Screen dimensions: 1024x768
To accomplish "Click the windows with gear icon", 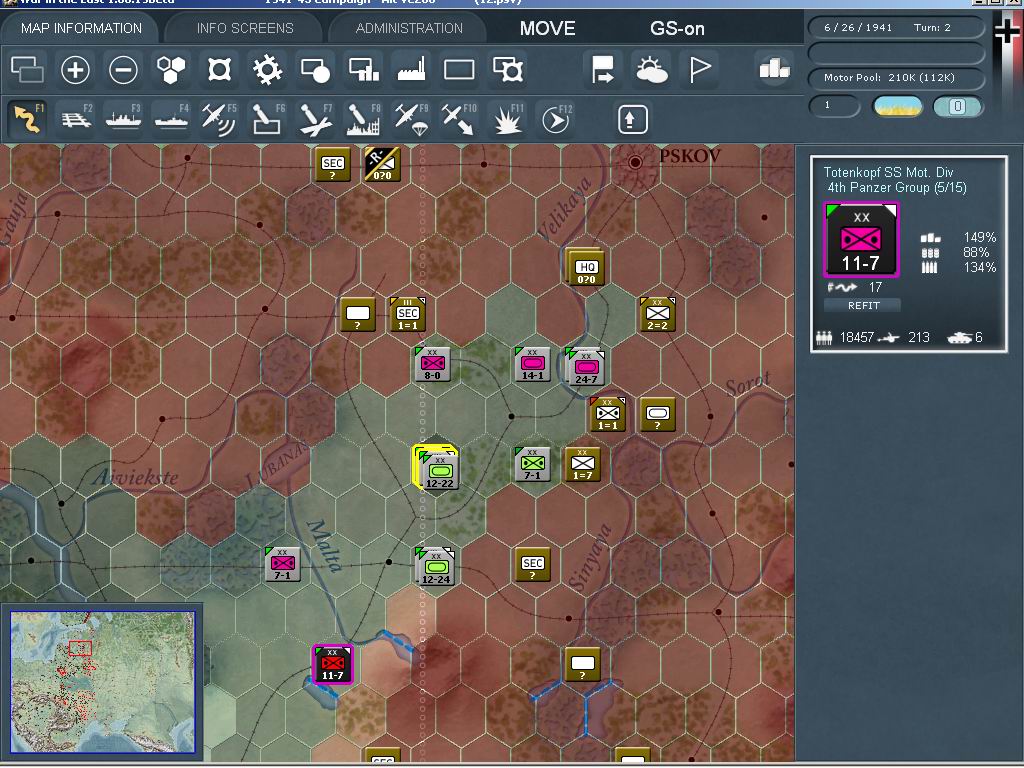I will click(x=508, y=70).
